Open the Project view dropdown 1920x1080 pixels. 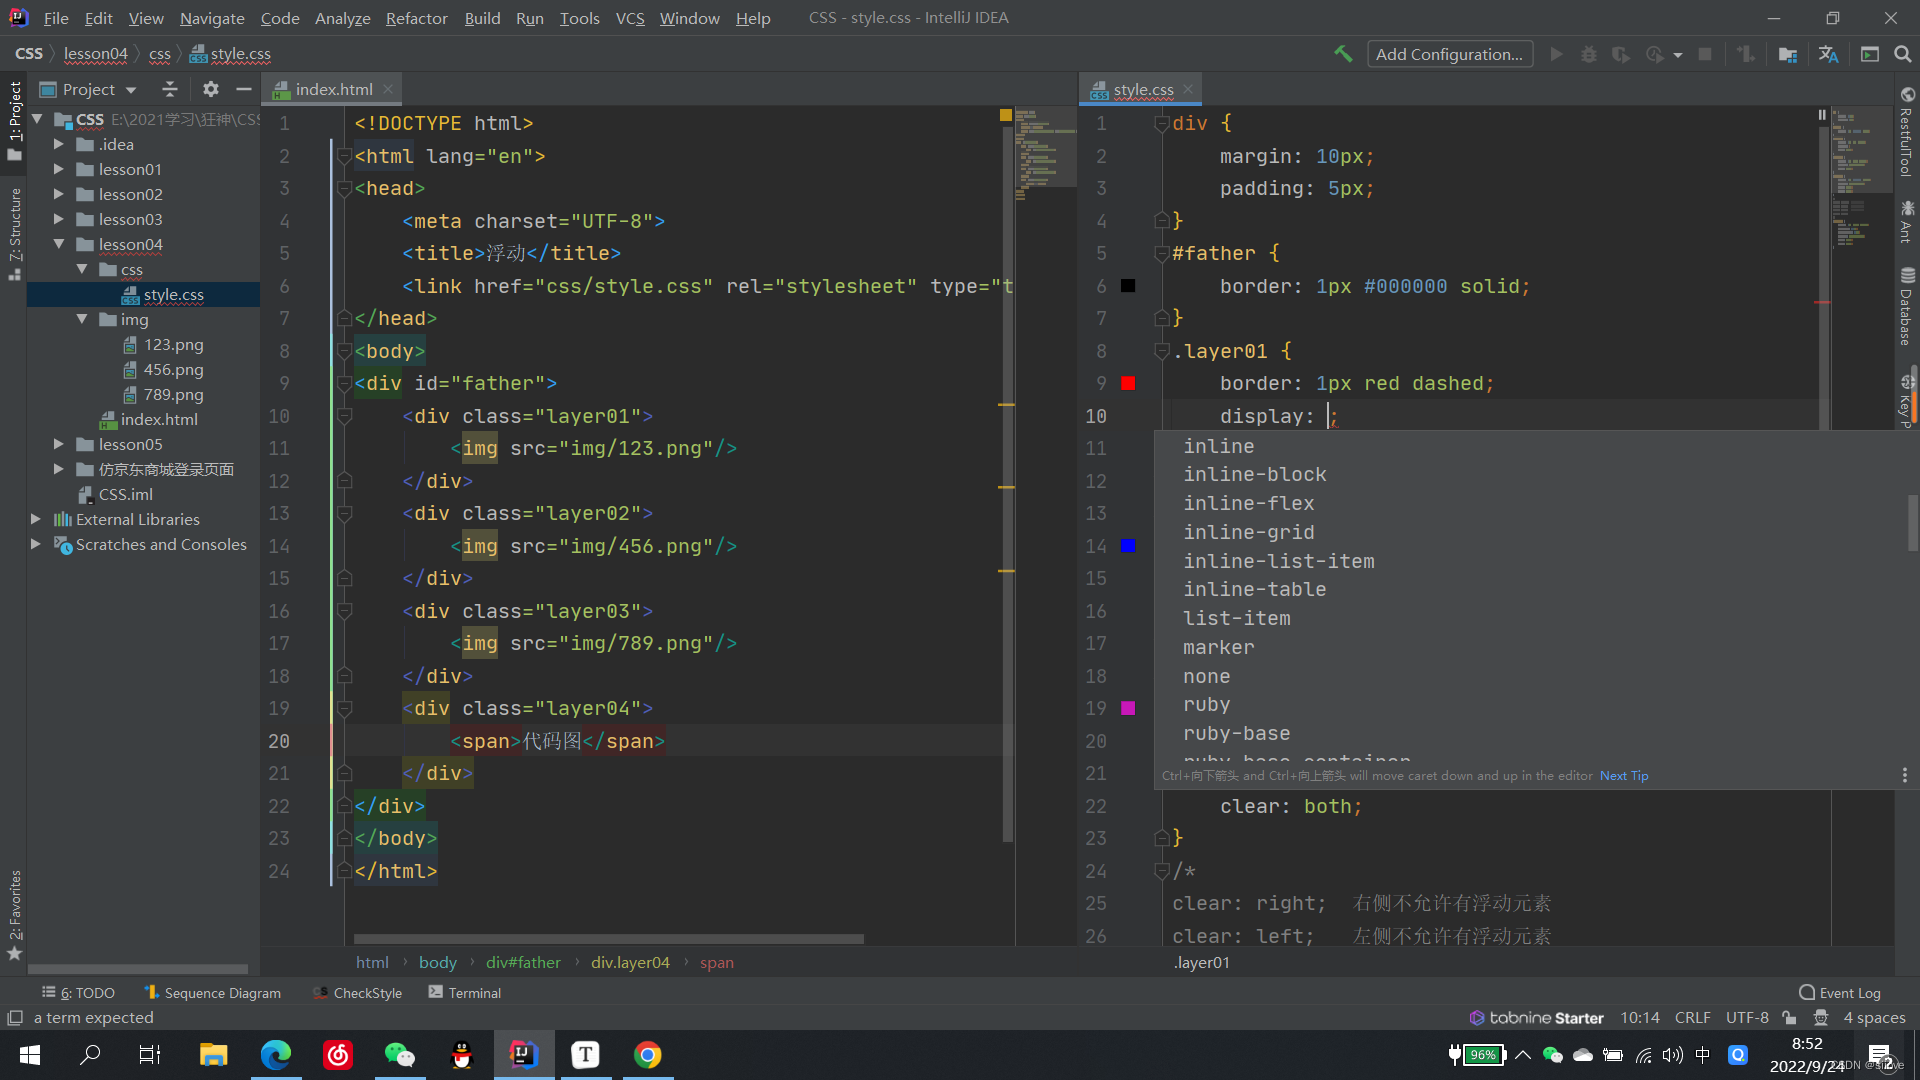pyautogui.click(x=130, y=90)
